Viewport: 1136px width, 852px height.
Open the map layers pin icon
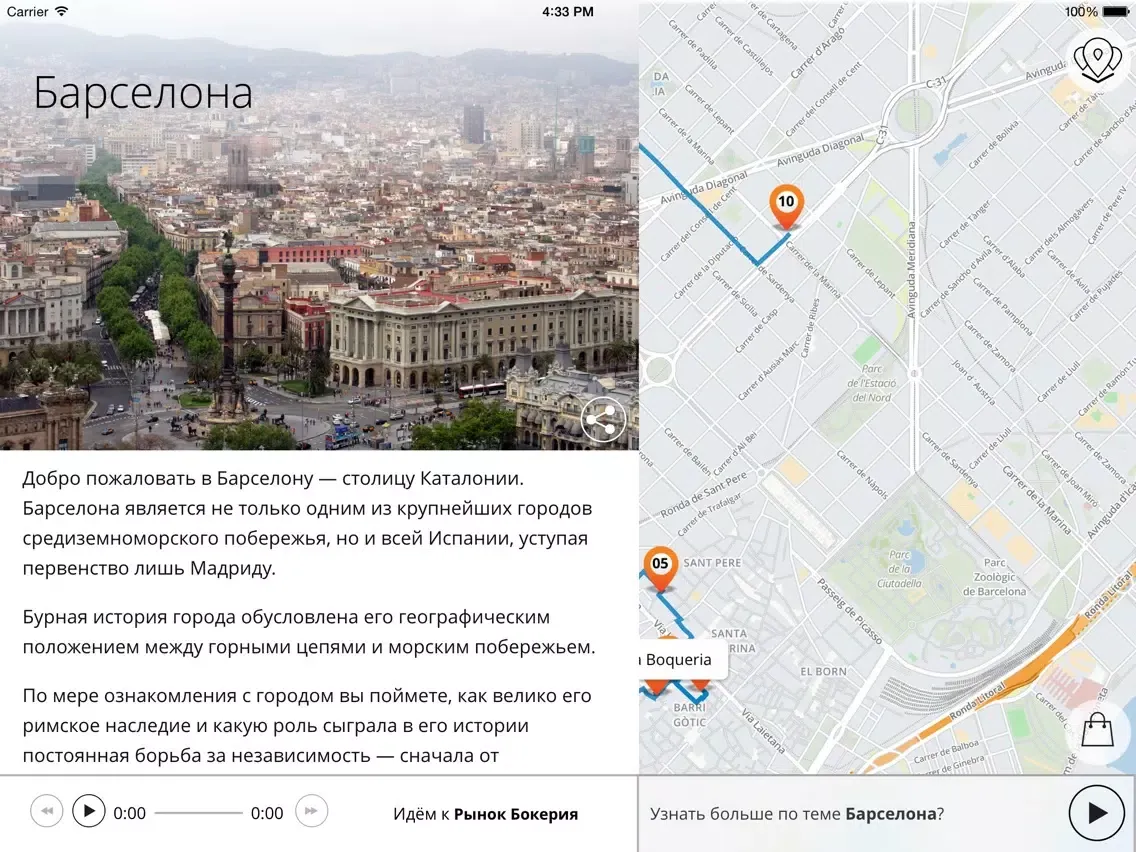tap(1098, 60)
